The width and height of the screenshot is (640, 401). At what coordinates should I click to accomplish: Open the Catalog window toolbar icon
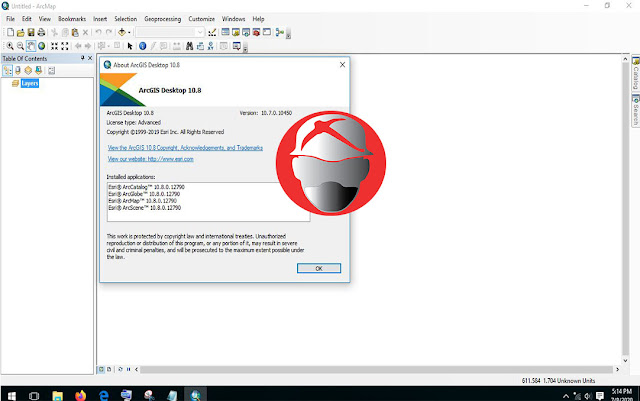(236, 32)
